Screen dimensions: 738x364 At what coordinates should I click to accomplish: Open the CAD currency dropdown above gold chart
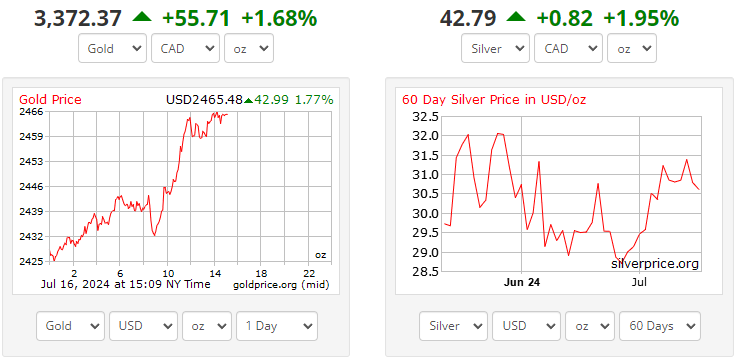pyautogui.click(x=185, y=48)
